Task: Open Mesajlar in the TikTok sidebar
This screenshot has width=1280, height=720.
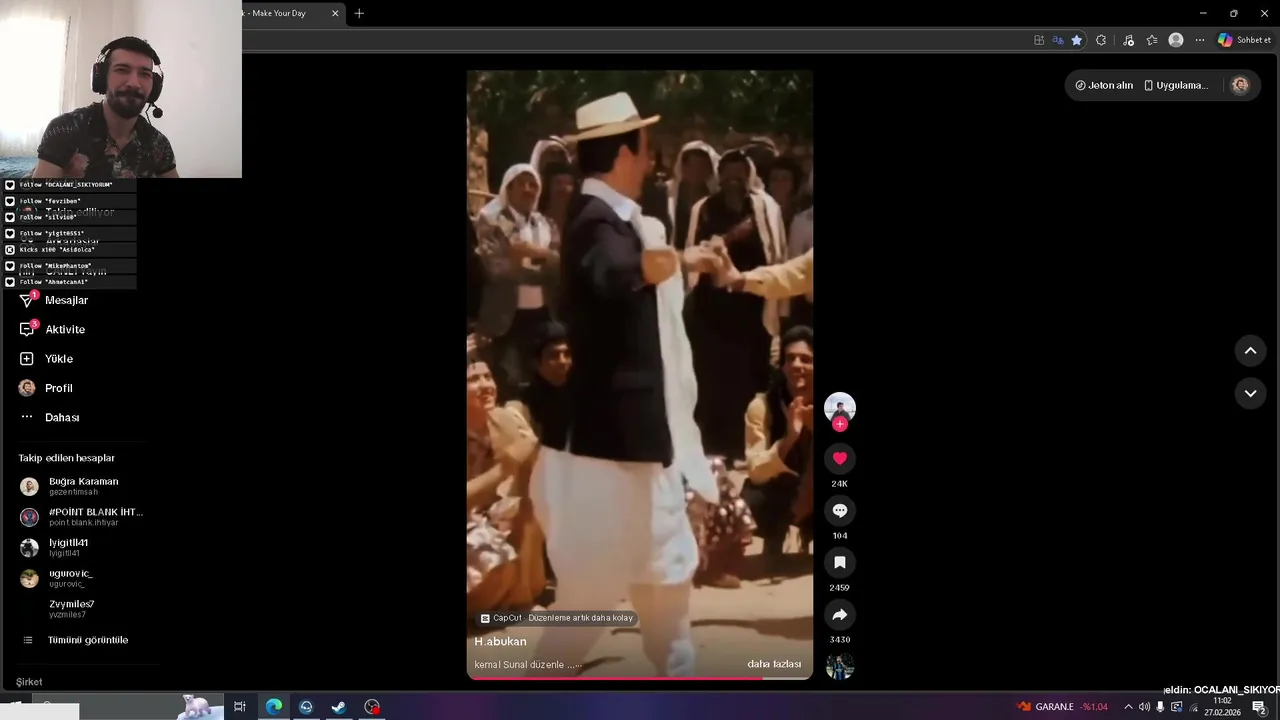Action: tap(54, 300)
